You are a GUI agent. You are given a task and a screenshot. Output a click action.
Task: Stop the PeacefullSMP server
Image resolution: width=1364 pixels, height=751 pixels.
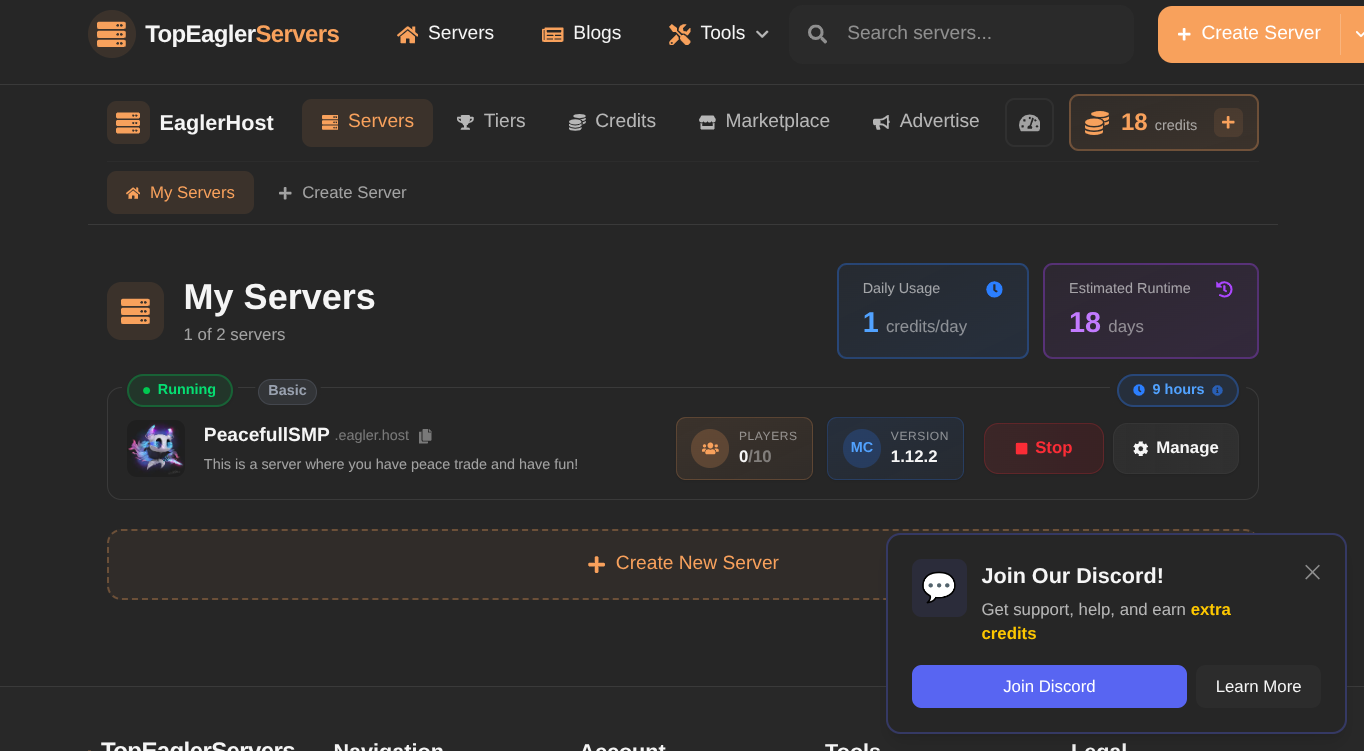click(x=1043, y=448)
